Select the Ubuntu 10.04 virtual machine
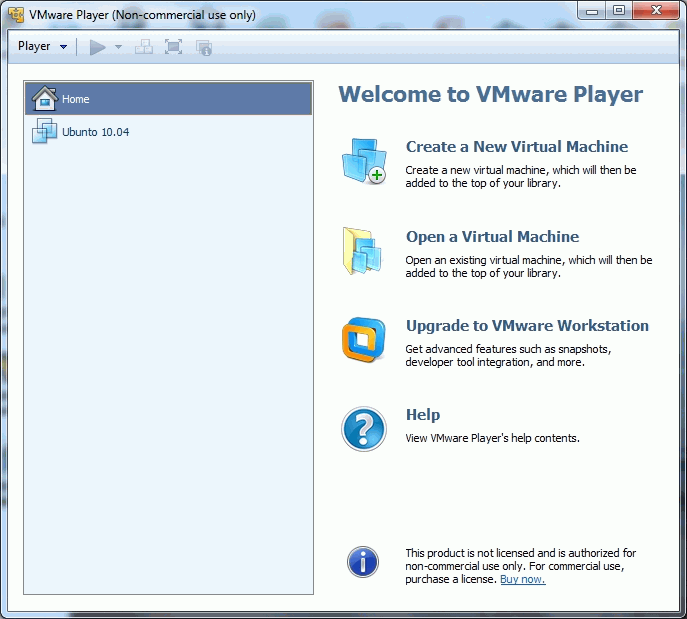Viewport: 687px width, 619px height. (x=169, y=131)
